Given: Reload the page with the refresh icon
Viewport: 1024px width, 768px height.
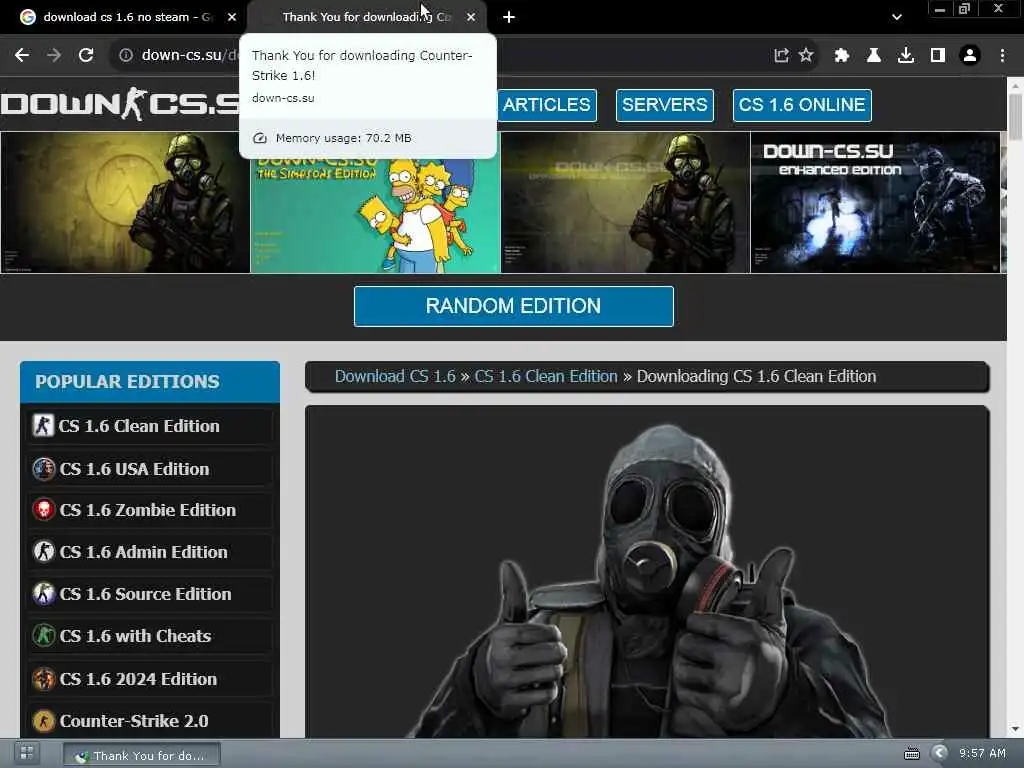Looking at the screenshot, I should (86, 56).
